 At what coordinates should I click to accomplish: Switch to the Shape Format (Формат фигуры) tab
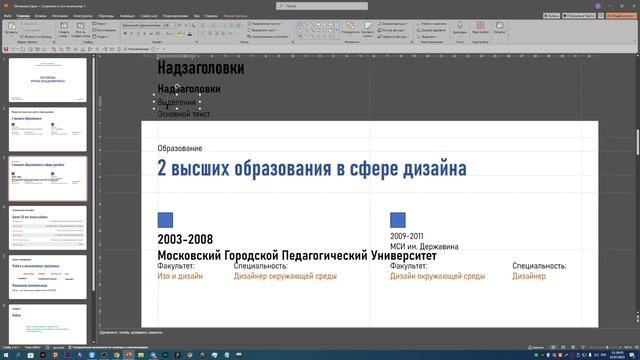coord(235,16)
